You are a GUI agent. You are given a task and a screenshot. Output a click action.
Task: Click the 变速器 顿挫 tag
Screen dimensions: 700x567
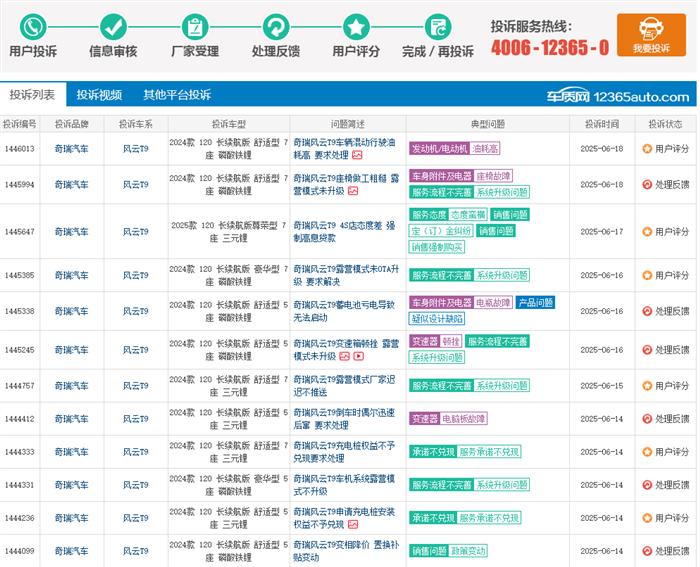click(435, 342)
